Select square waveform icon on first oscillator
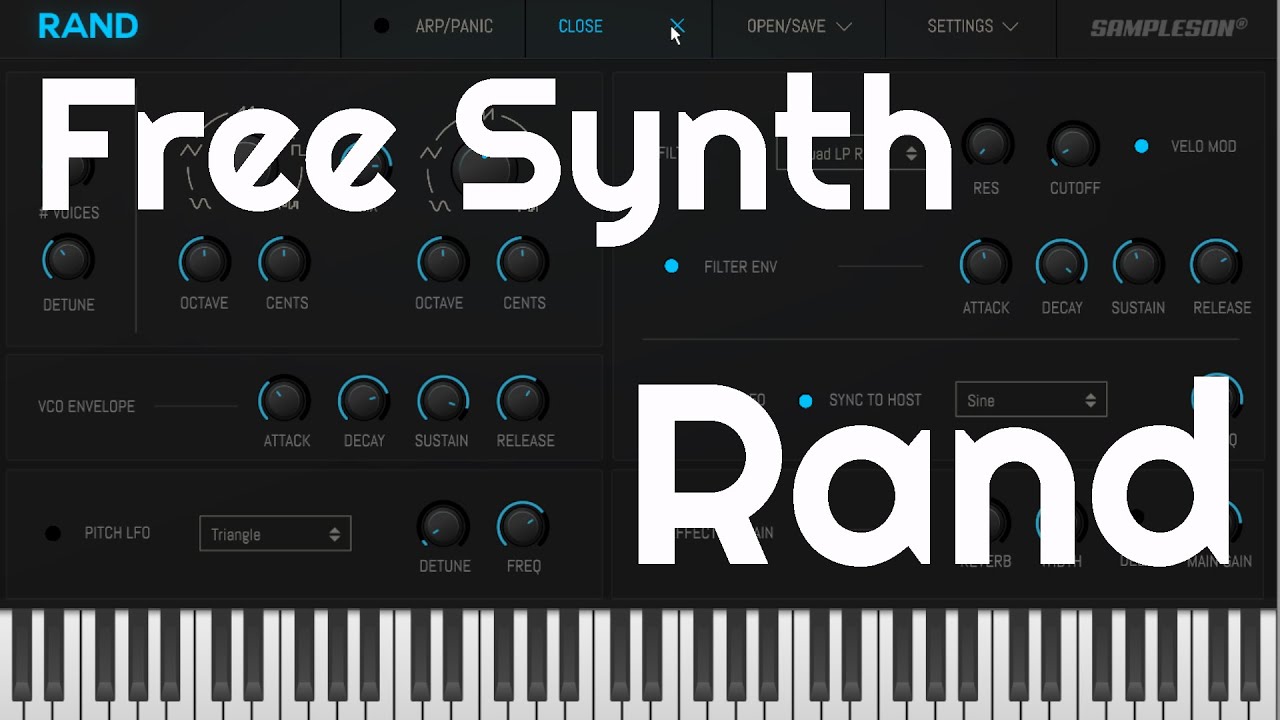 298,151
